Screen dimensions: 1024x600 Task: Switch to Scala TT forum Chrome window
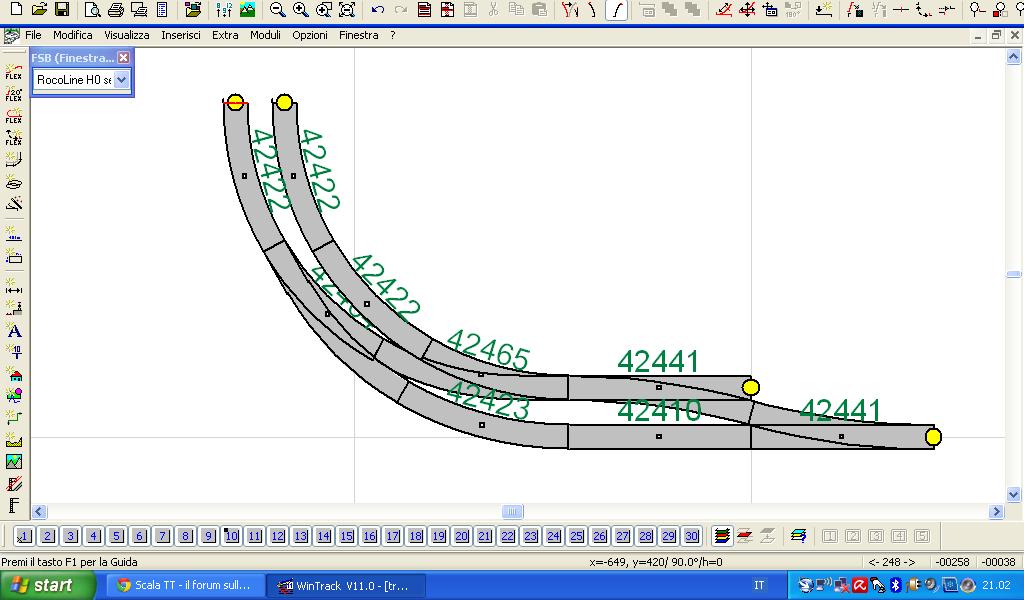(x=184, y=586)
